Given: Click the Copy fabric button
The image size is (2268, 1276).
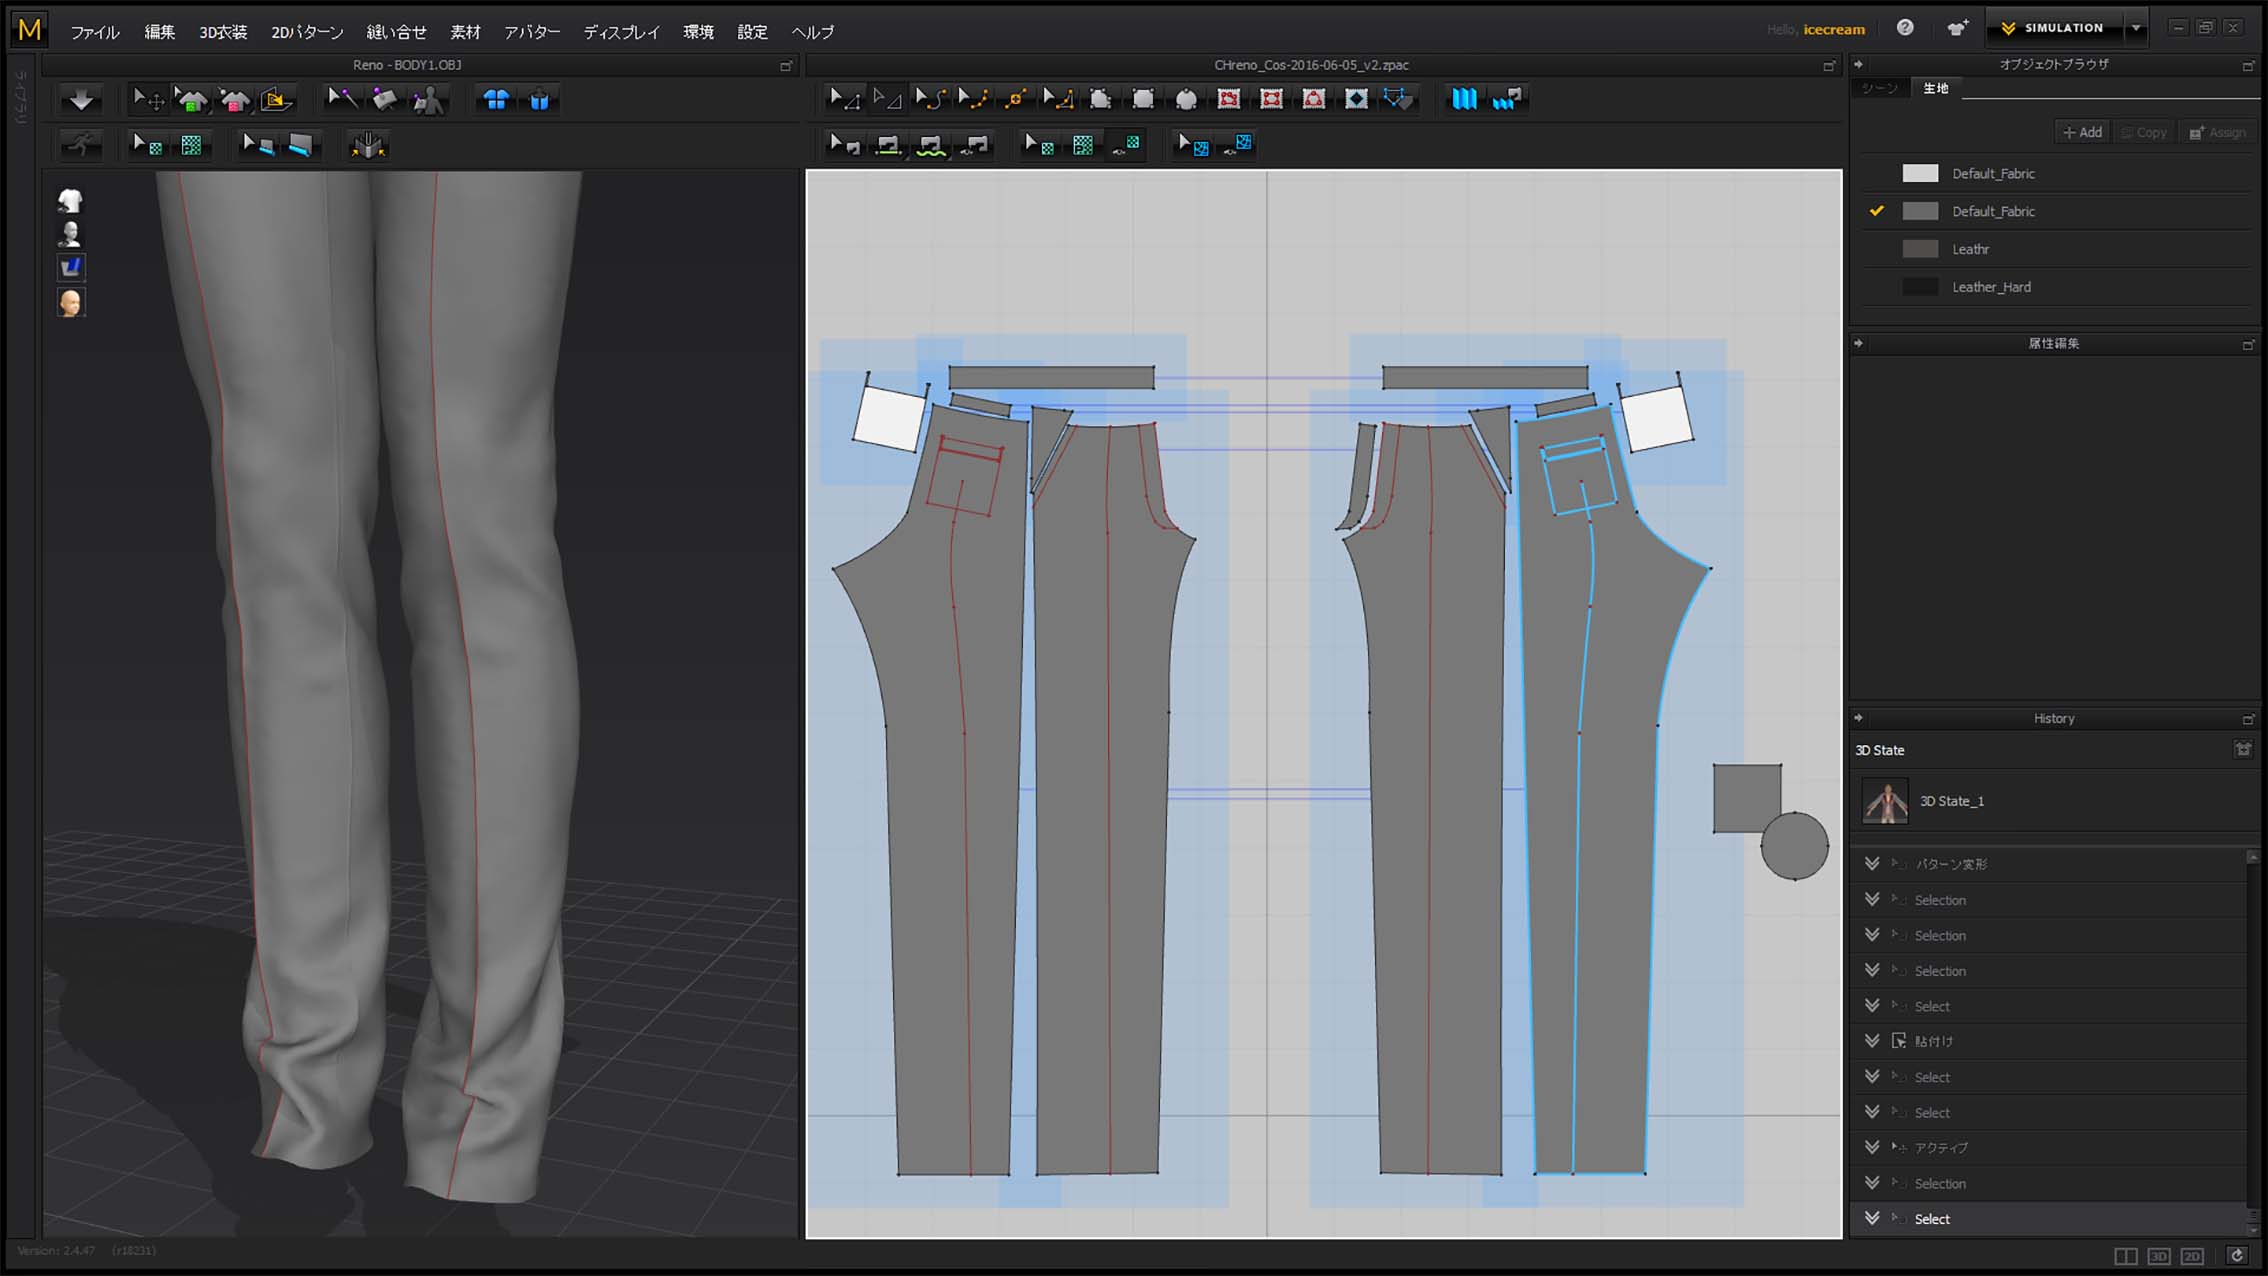Looking at the screenshot, I should point(2145,132).
